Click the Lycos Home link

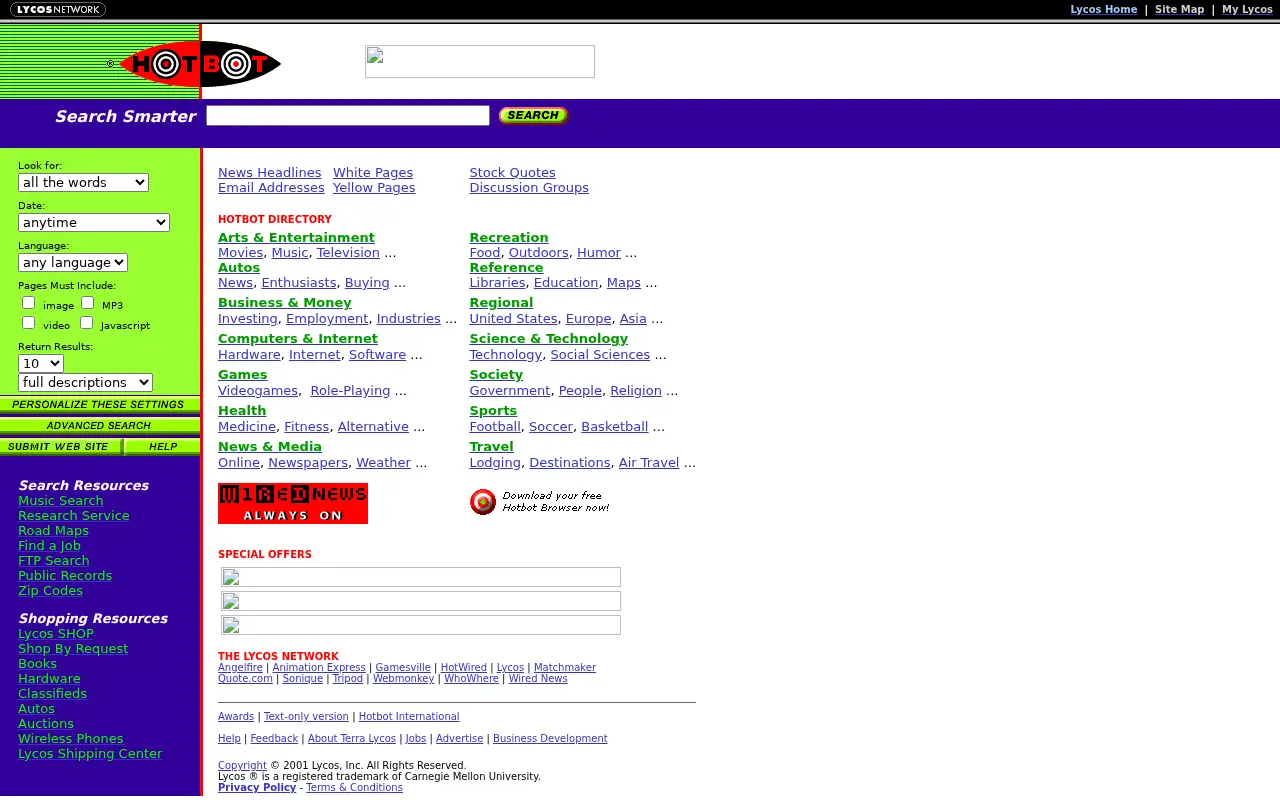[1104, 9]
